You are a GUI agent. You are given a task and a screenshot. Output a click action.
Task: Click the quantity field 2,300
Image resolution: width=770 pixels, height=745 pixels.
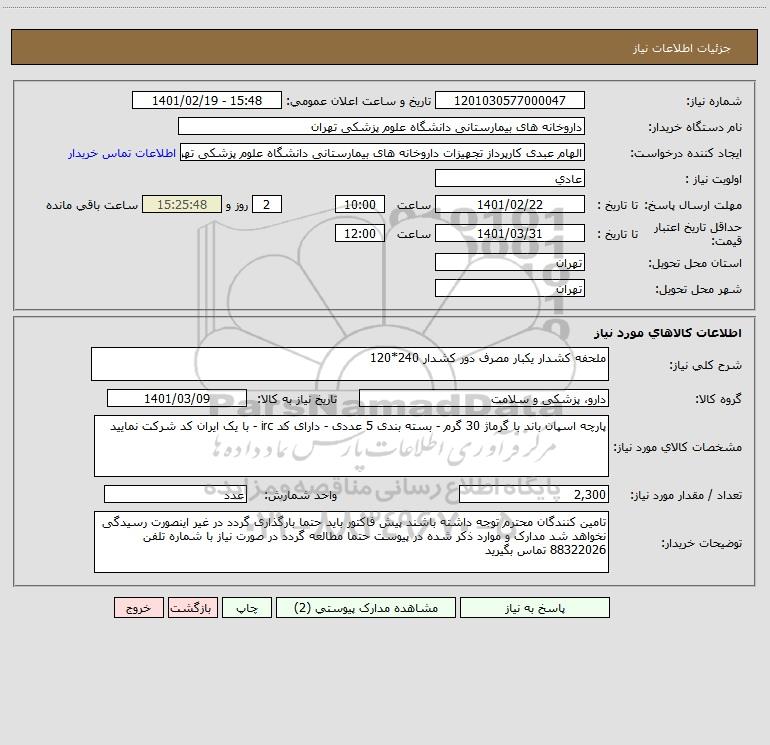[x=534, y=494]
